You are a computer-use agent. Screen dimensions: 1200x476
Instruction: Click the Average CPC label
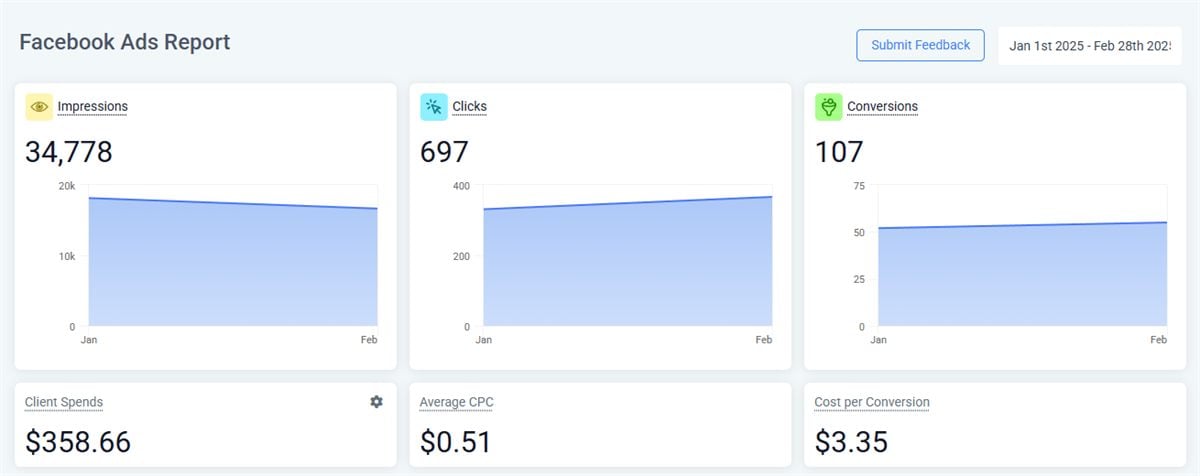click(x=457, y=402)
